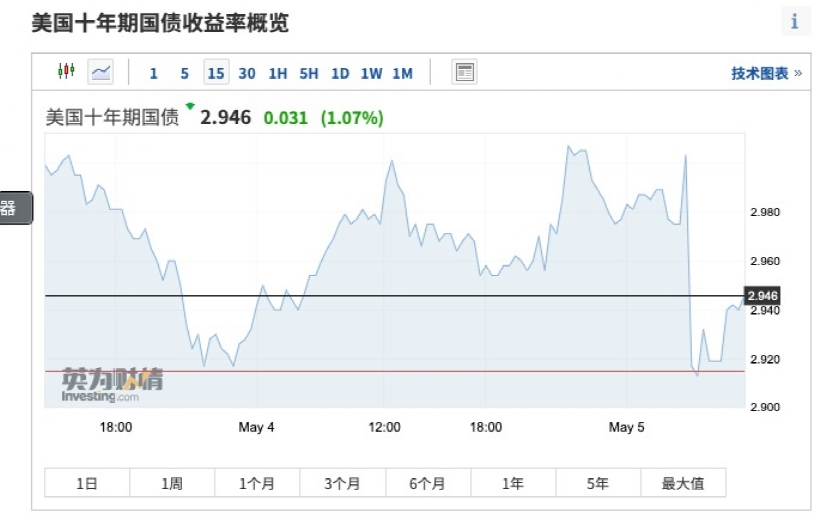Show the 1年 range
This screenshot has width=832, height=524.
(513, 483)
